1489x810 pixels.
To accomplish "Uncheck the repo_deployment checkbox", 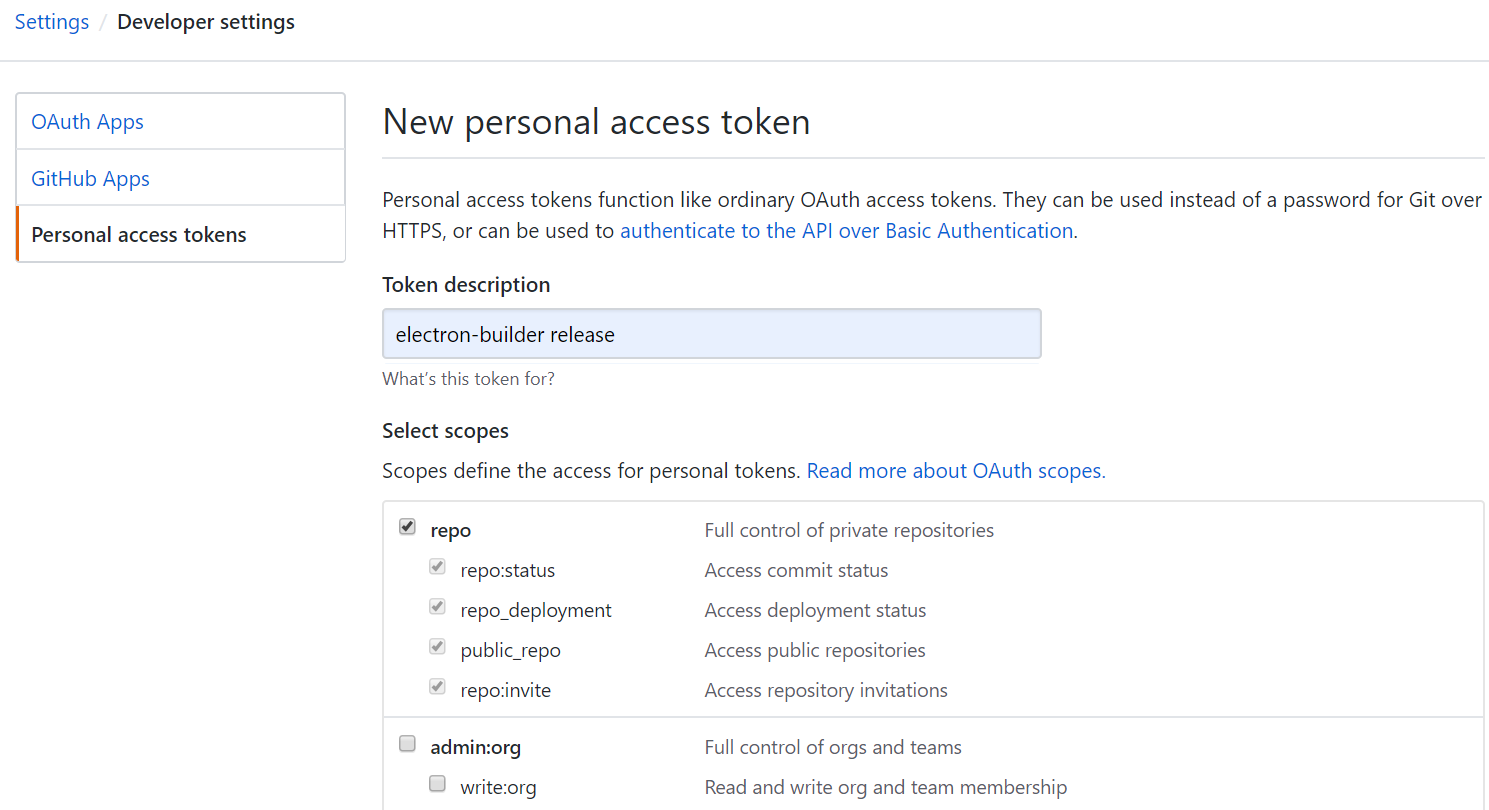I will 437,606.
